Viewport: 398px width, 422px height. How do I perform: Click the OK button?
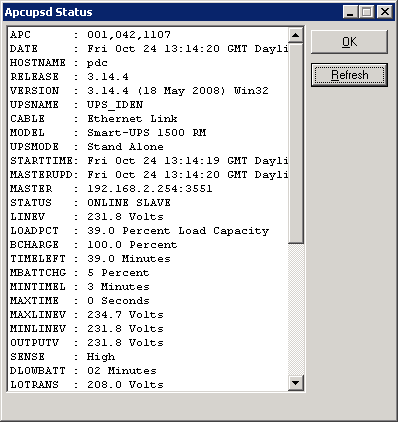click(349, 42)
